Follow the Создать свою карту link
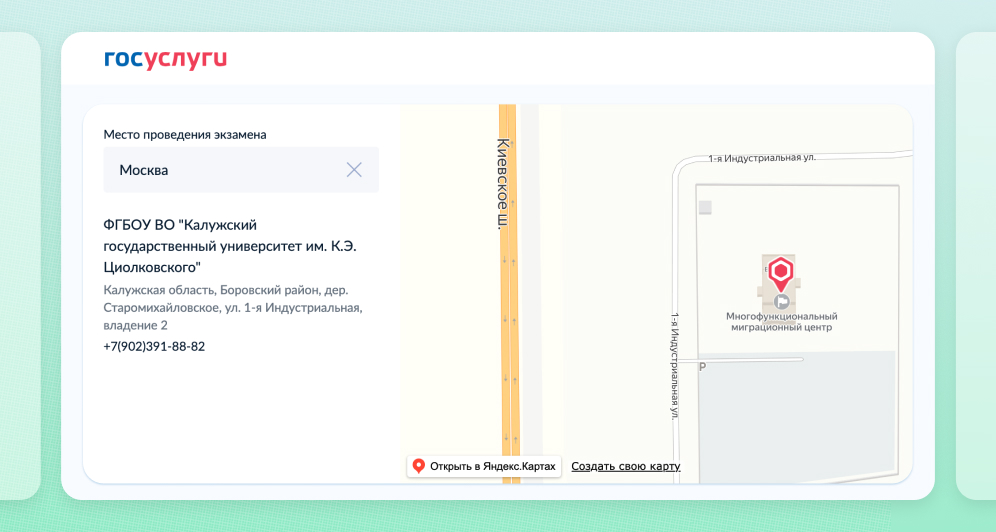The height and width of the screenshot is (532, 996). (625, 466)
